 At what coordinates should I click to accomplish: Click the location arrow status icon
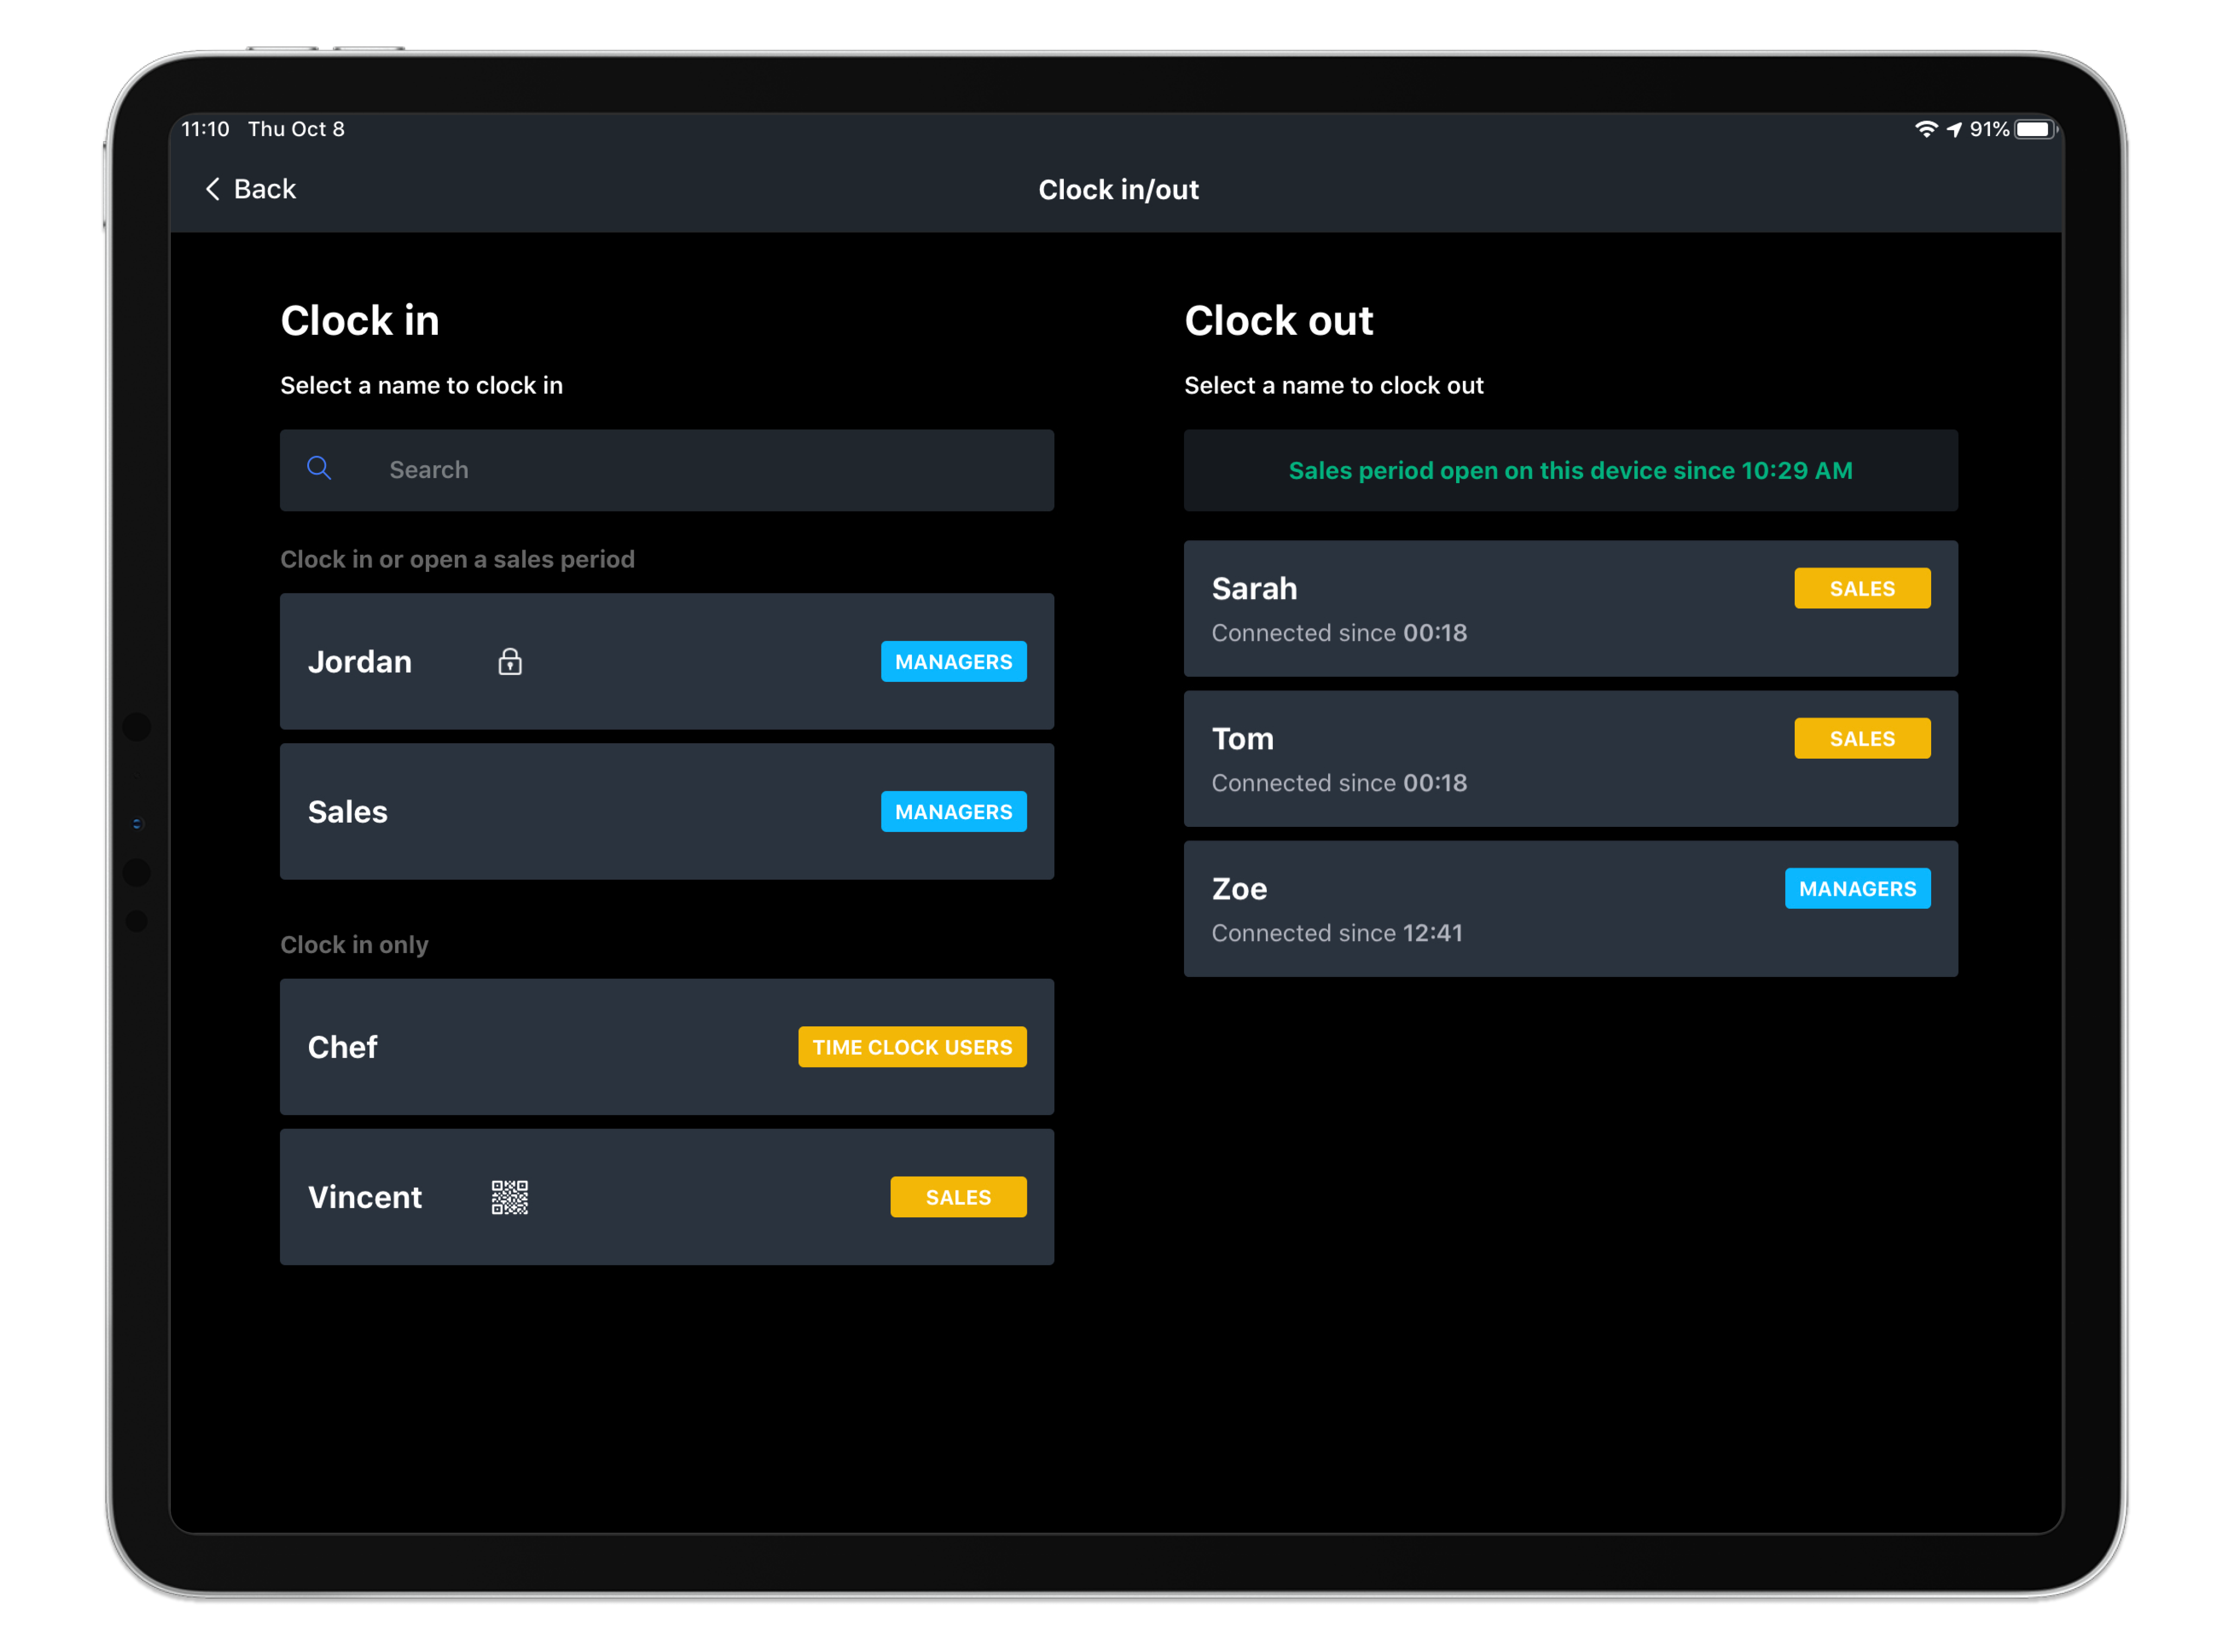[1954, 129]
